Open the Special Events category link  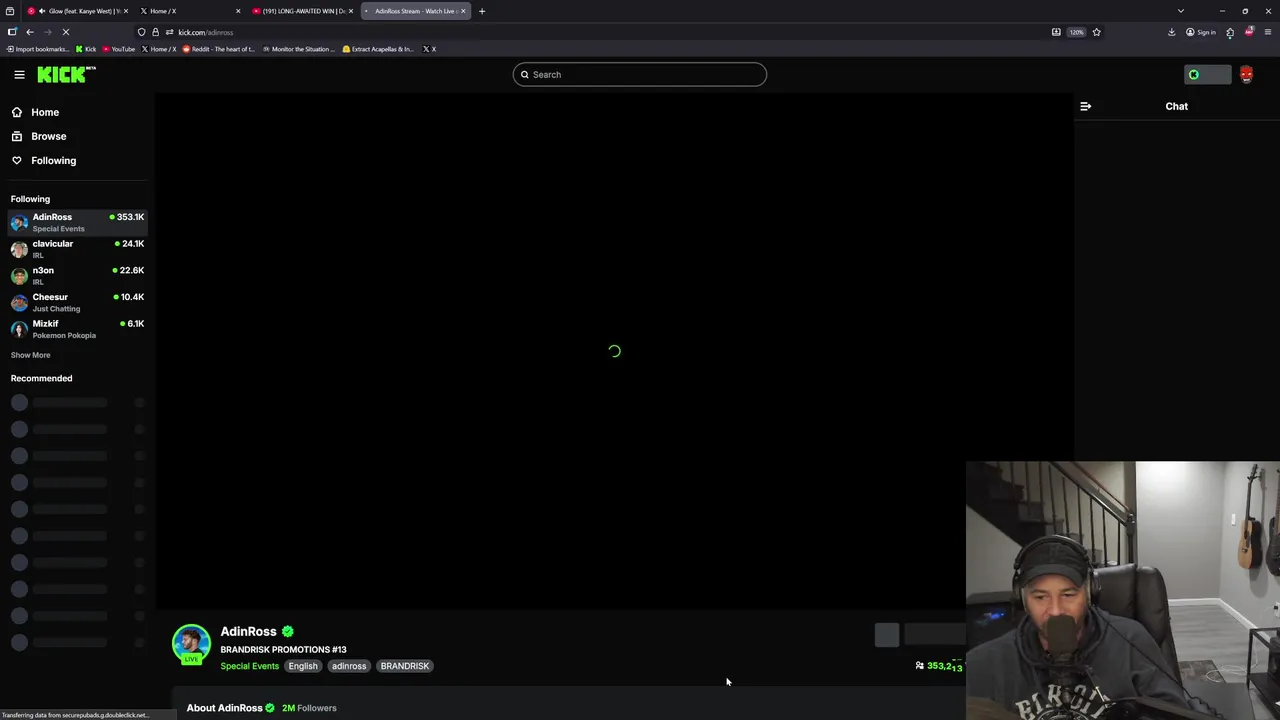[x=249, y=666]
